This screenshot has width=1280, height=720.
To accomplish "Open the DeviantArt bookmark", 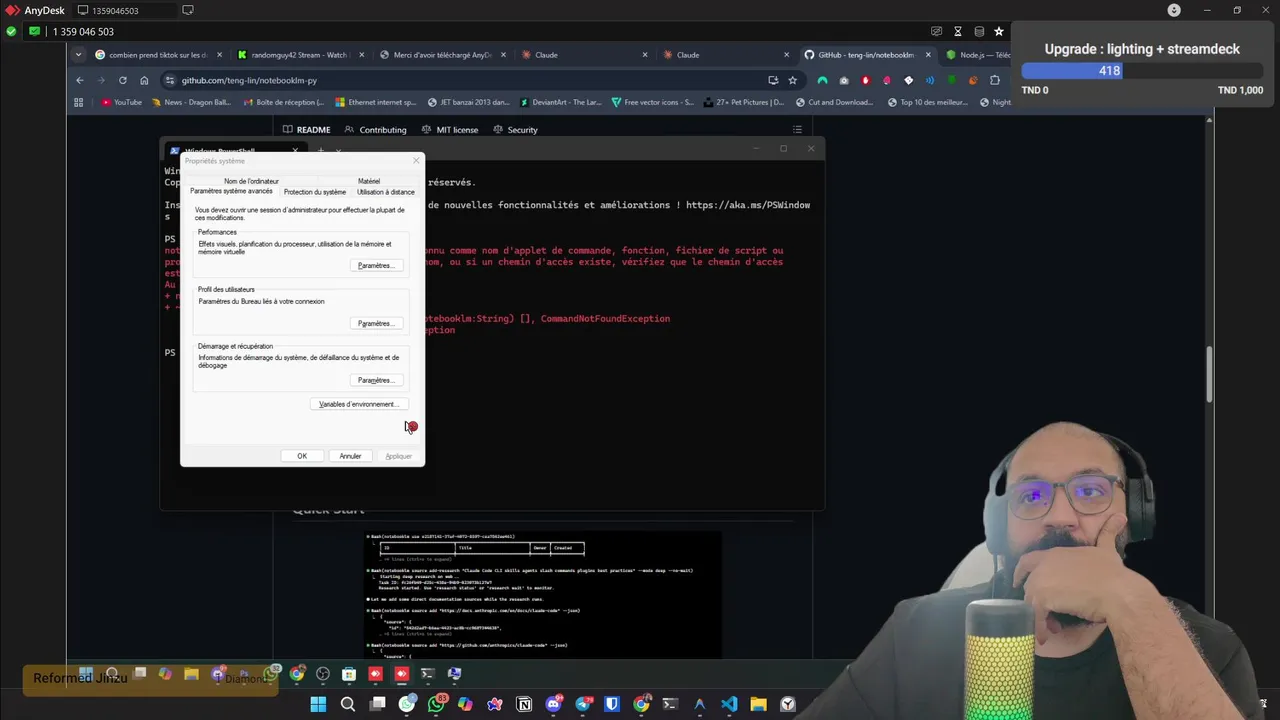I will coord(559,102).
